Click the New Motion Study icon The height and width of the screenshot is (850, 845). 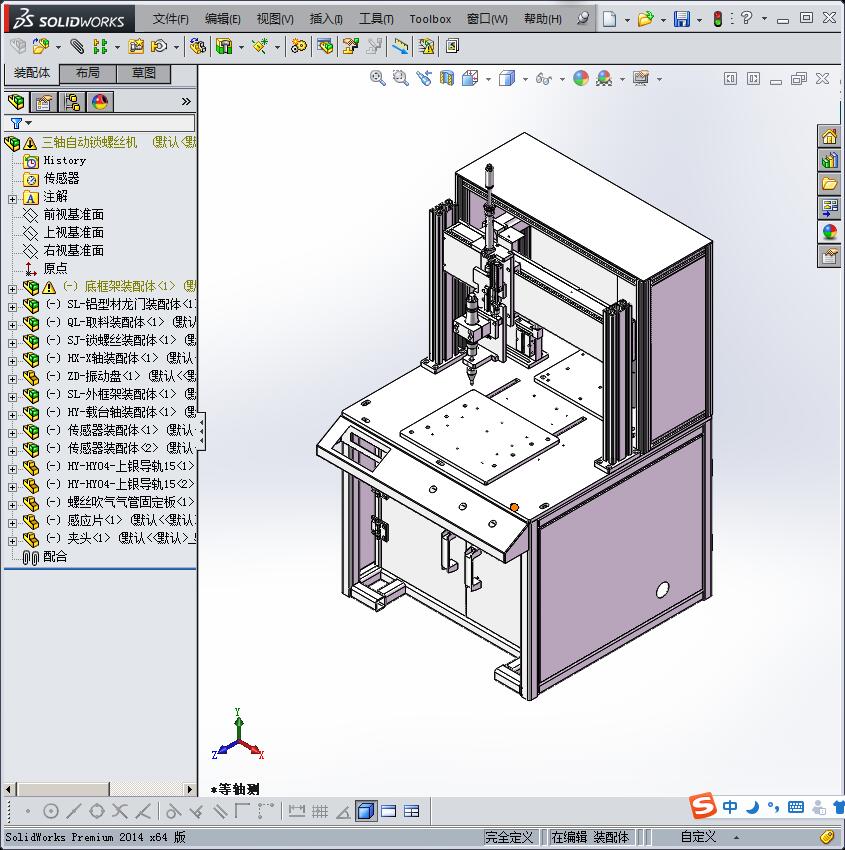point(298,47)
